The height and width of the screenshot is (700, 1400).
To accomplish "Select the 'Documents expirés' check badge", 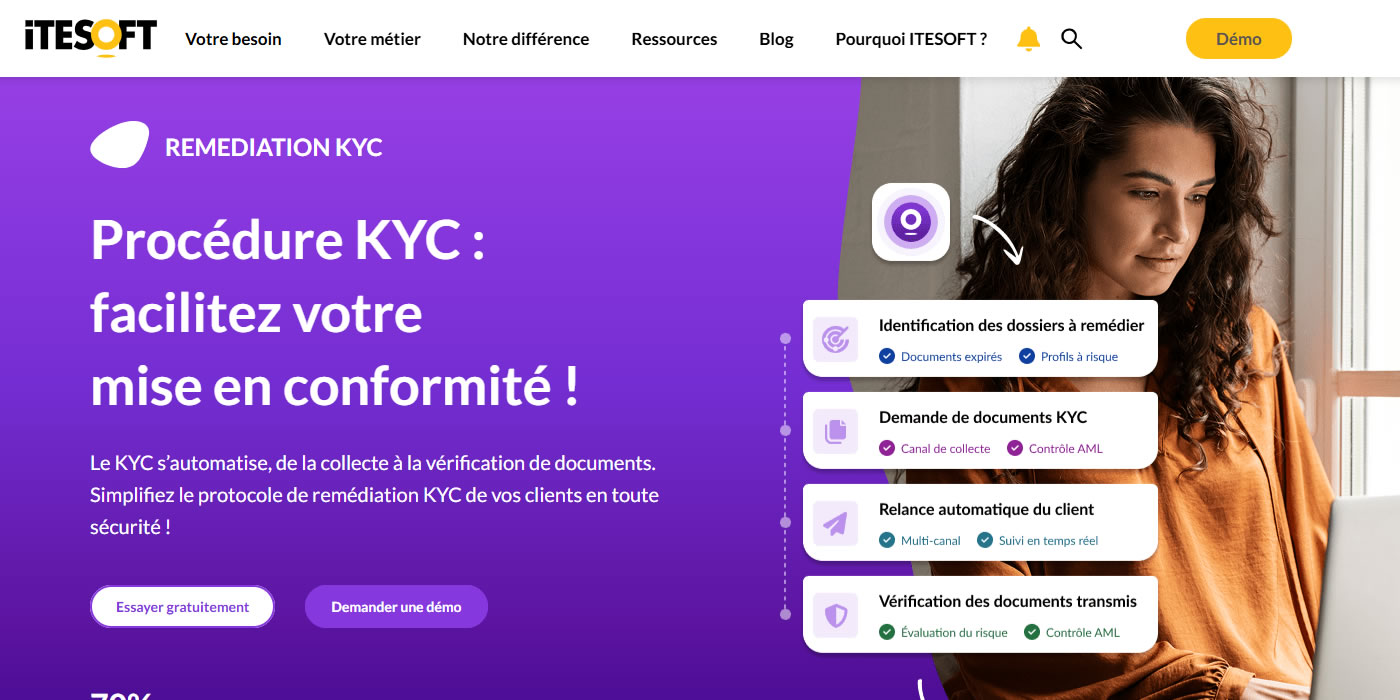I will pos(940,356).
